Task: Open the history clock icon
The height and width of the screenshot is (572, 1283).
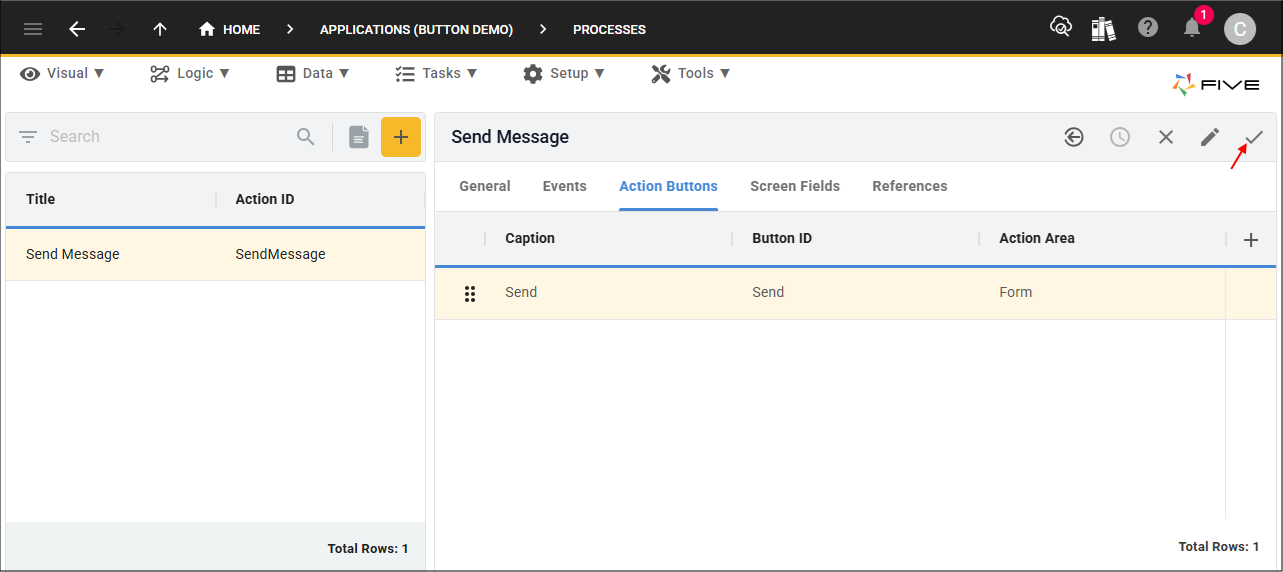Action: pos(1120,137)
